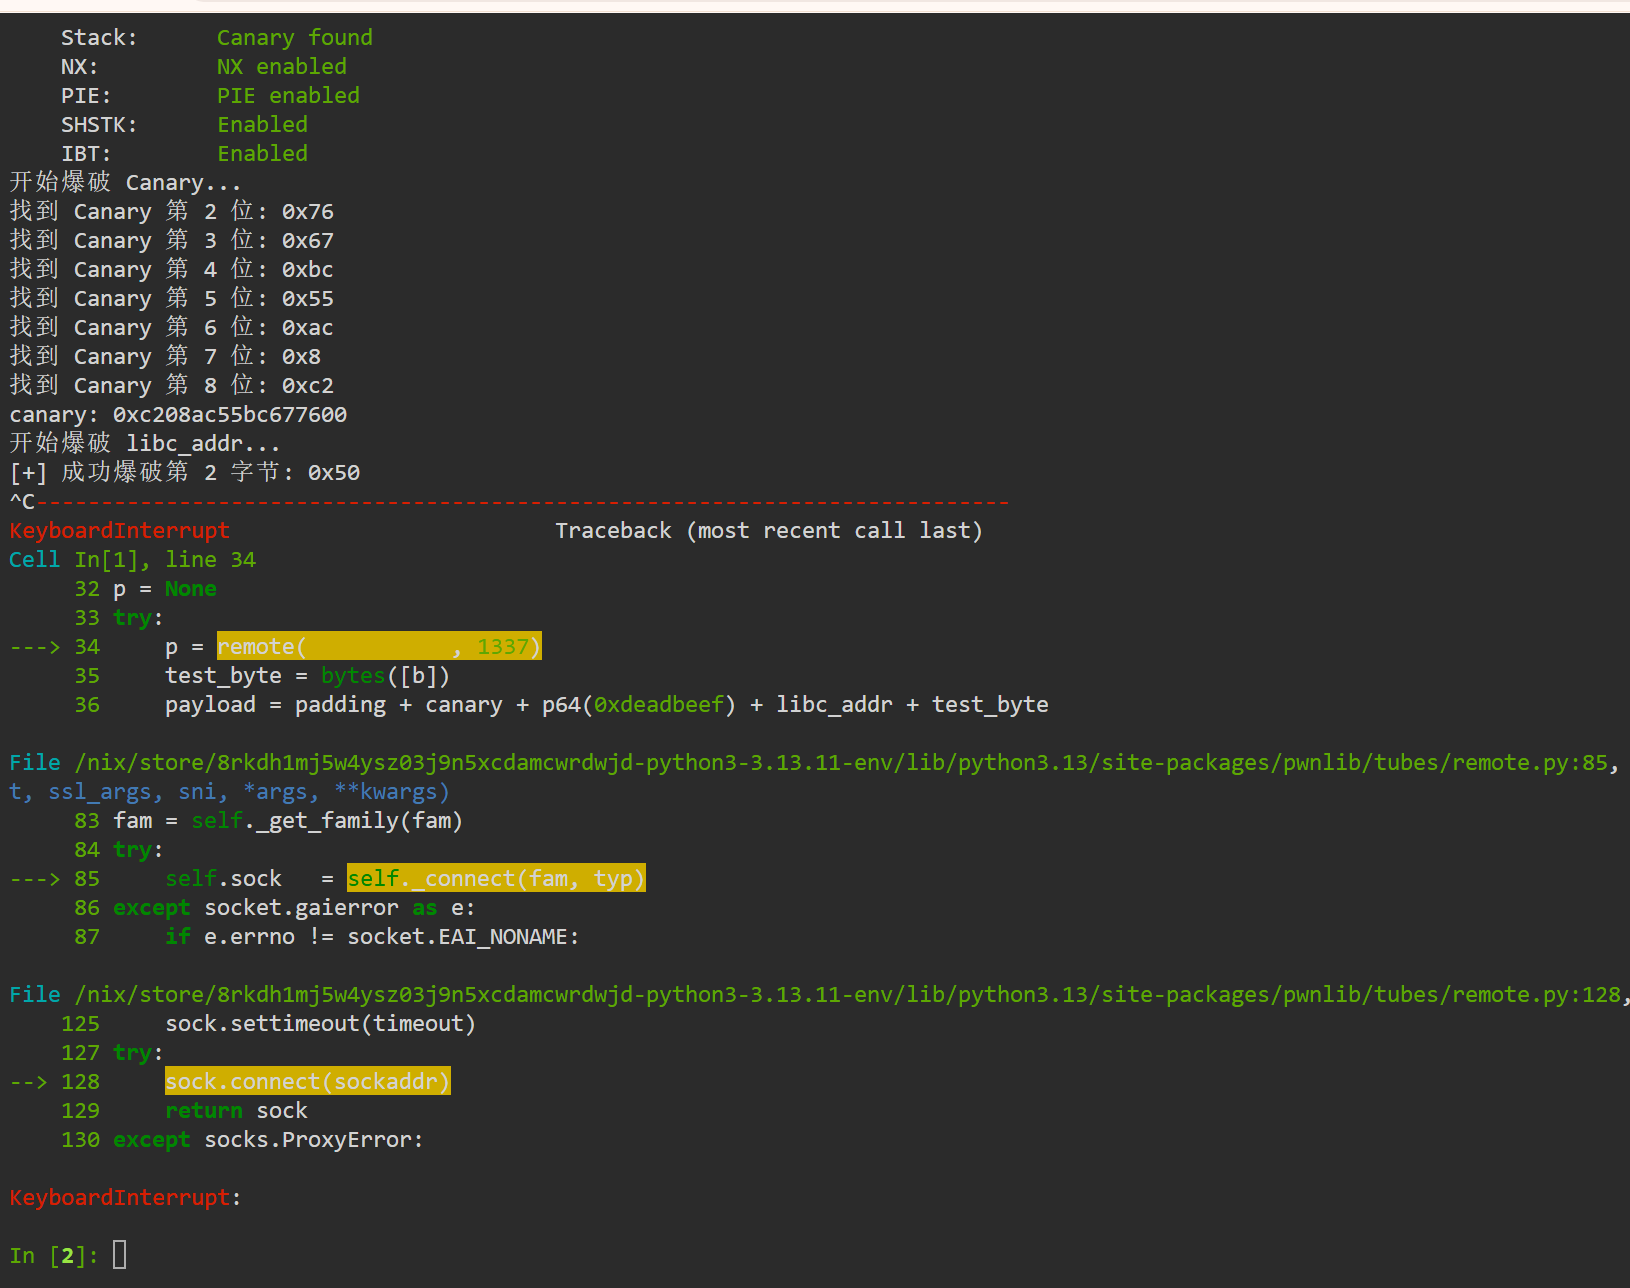Click the Canary byte 2 value 0x76
Image resolution: width=1630 pixels, height=1288 pixels.
coord(308,212)
